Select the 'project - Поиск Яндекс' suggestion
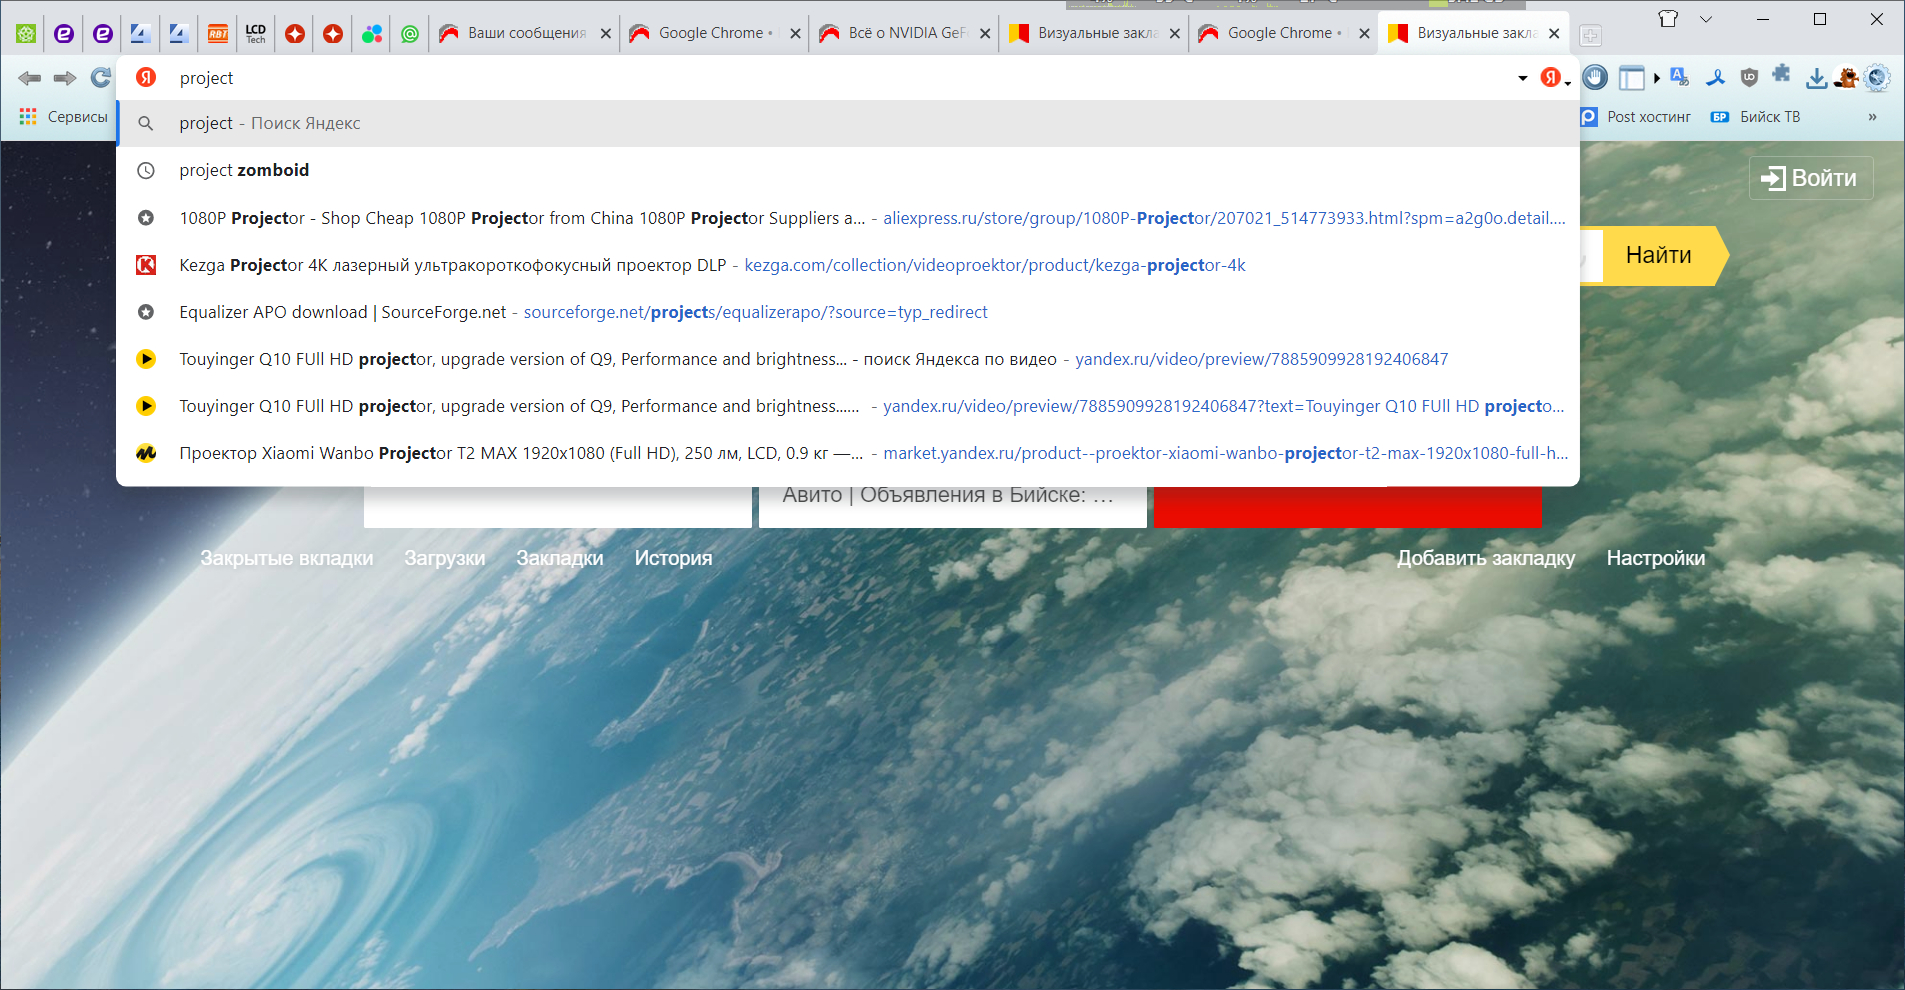Viewport: 1905px width, 990px height. coord(848,123)
